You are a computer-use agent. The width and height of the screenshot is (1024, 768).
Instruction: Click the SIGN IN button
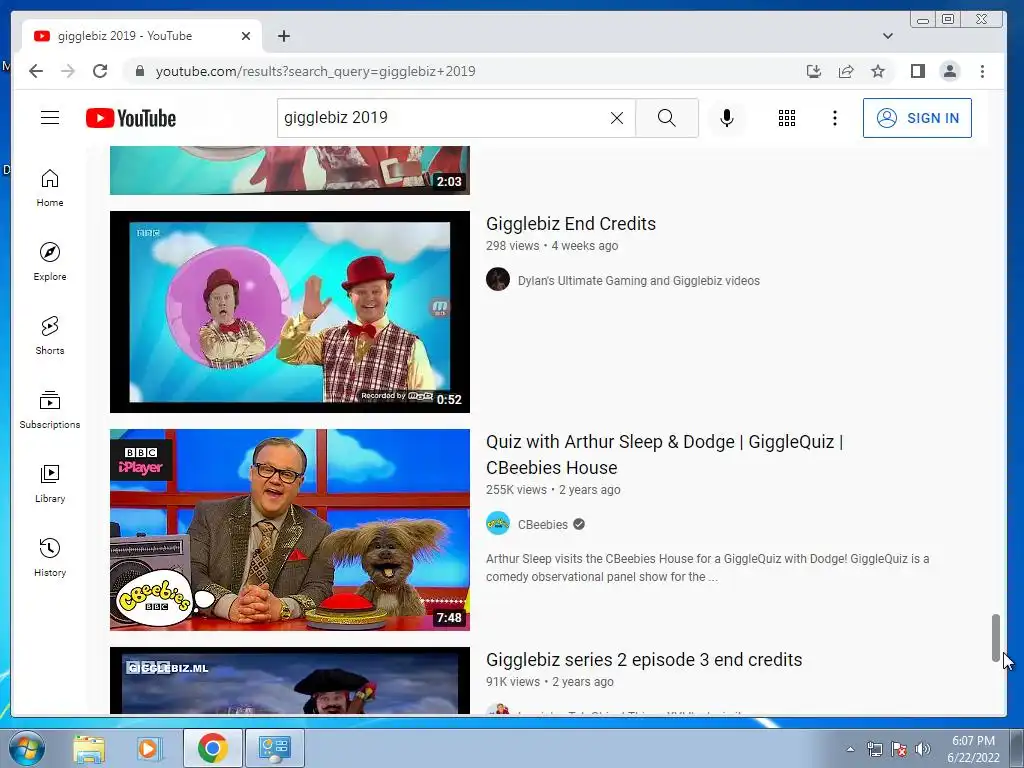(917, 118)
